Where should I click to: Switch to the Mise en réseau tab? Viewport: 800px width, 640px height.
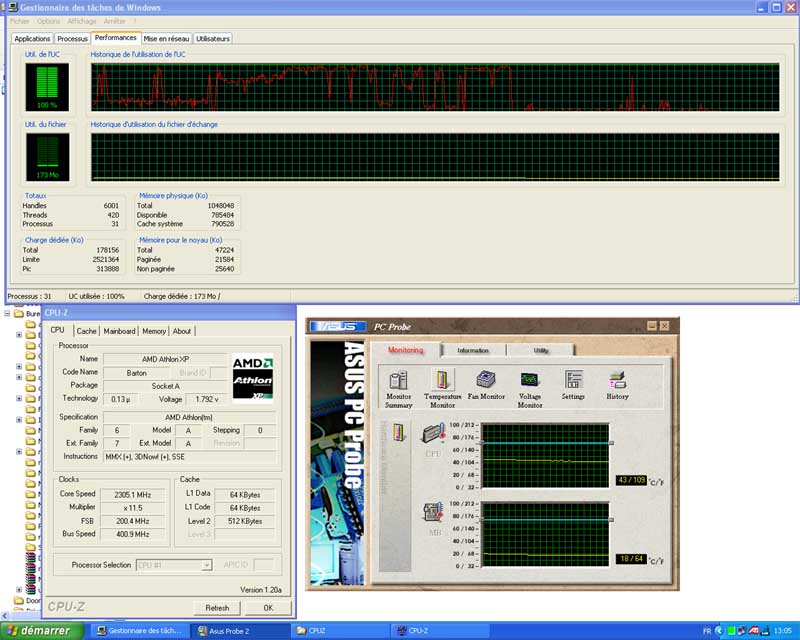166,39
